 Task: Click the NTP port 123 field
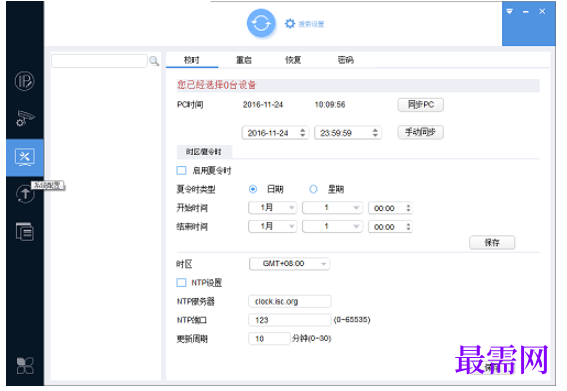point(290,320)
